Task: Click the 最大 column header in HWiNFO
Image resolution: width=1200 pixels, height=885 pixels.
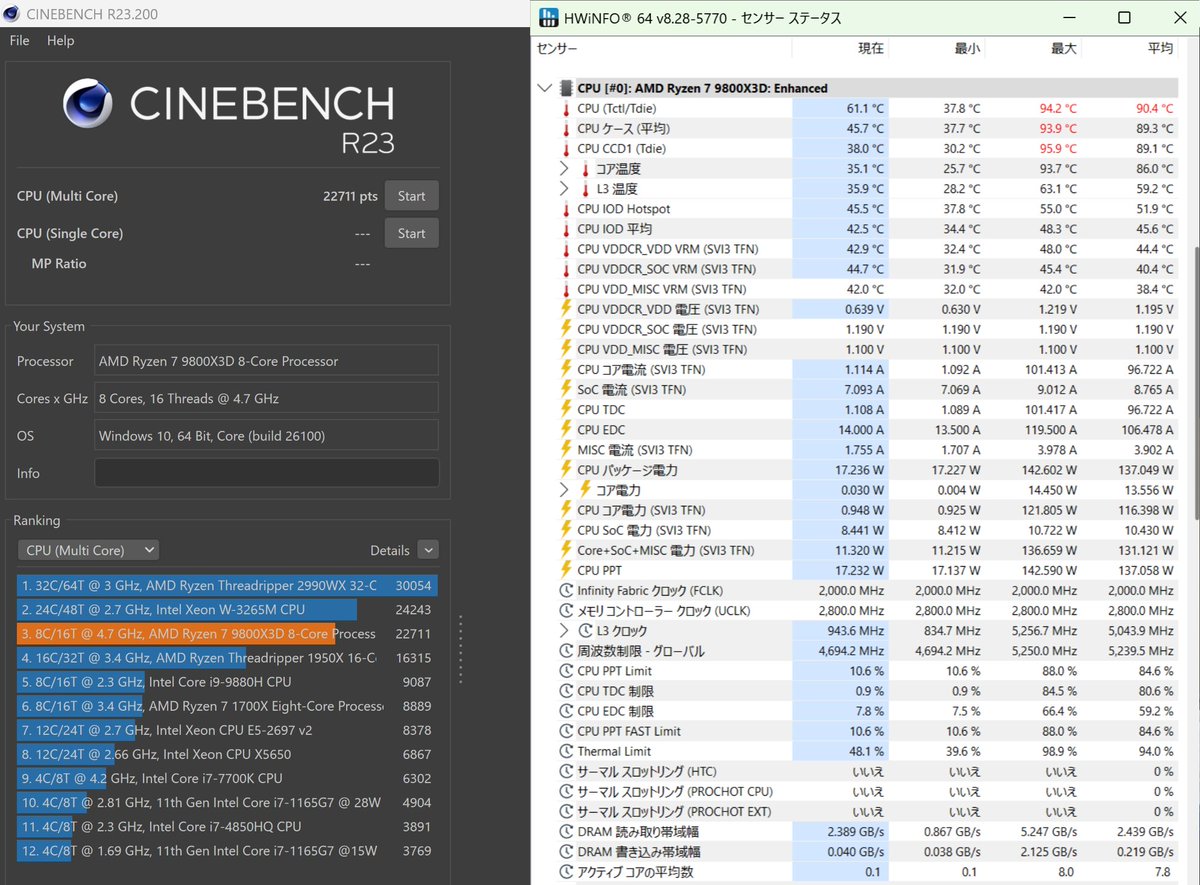Action: tap(1063, 48)
